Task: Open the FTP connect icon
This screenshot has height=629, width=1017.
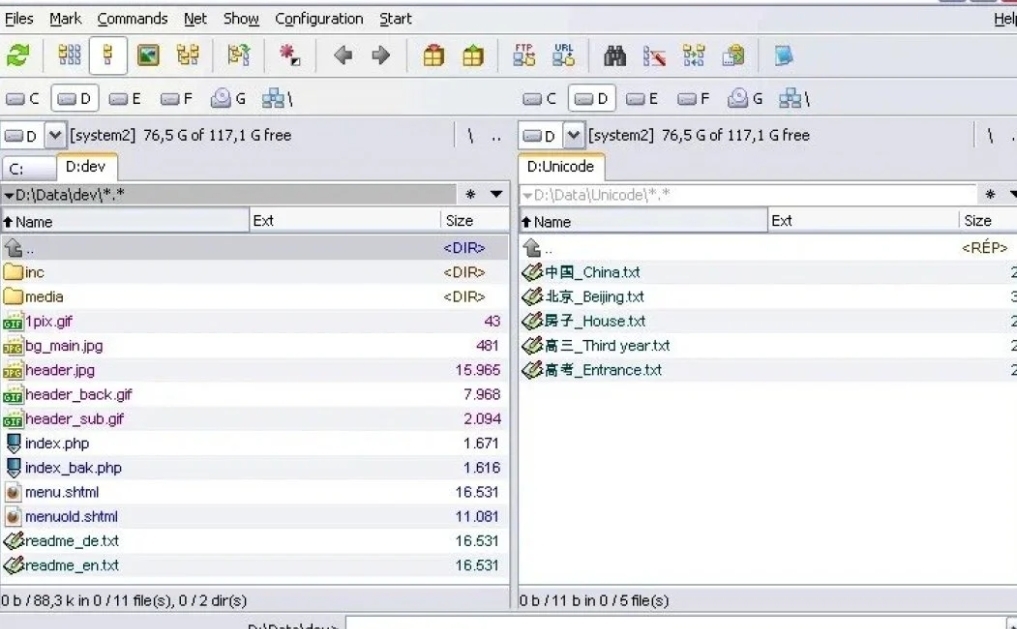Action: tap(524, 56)
